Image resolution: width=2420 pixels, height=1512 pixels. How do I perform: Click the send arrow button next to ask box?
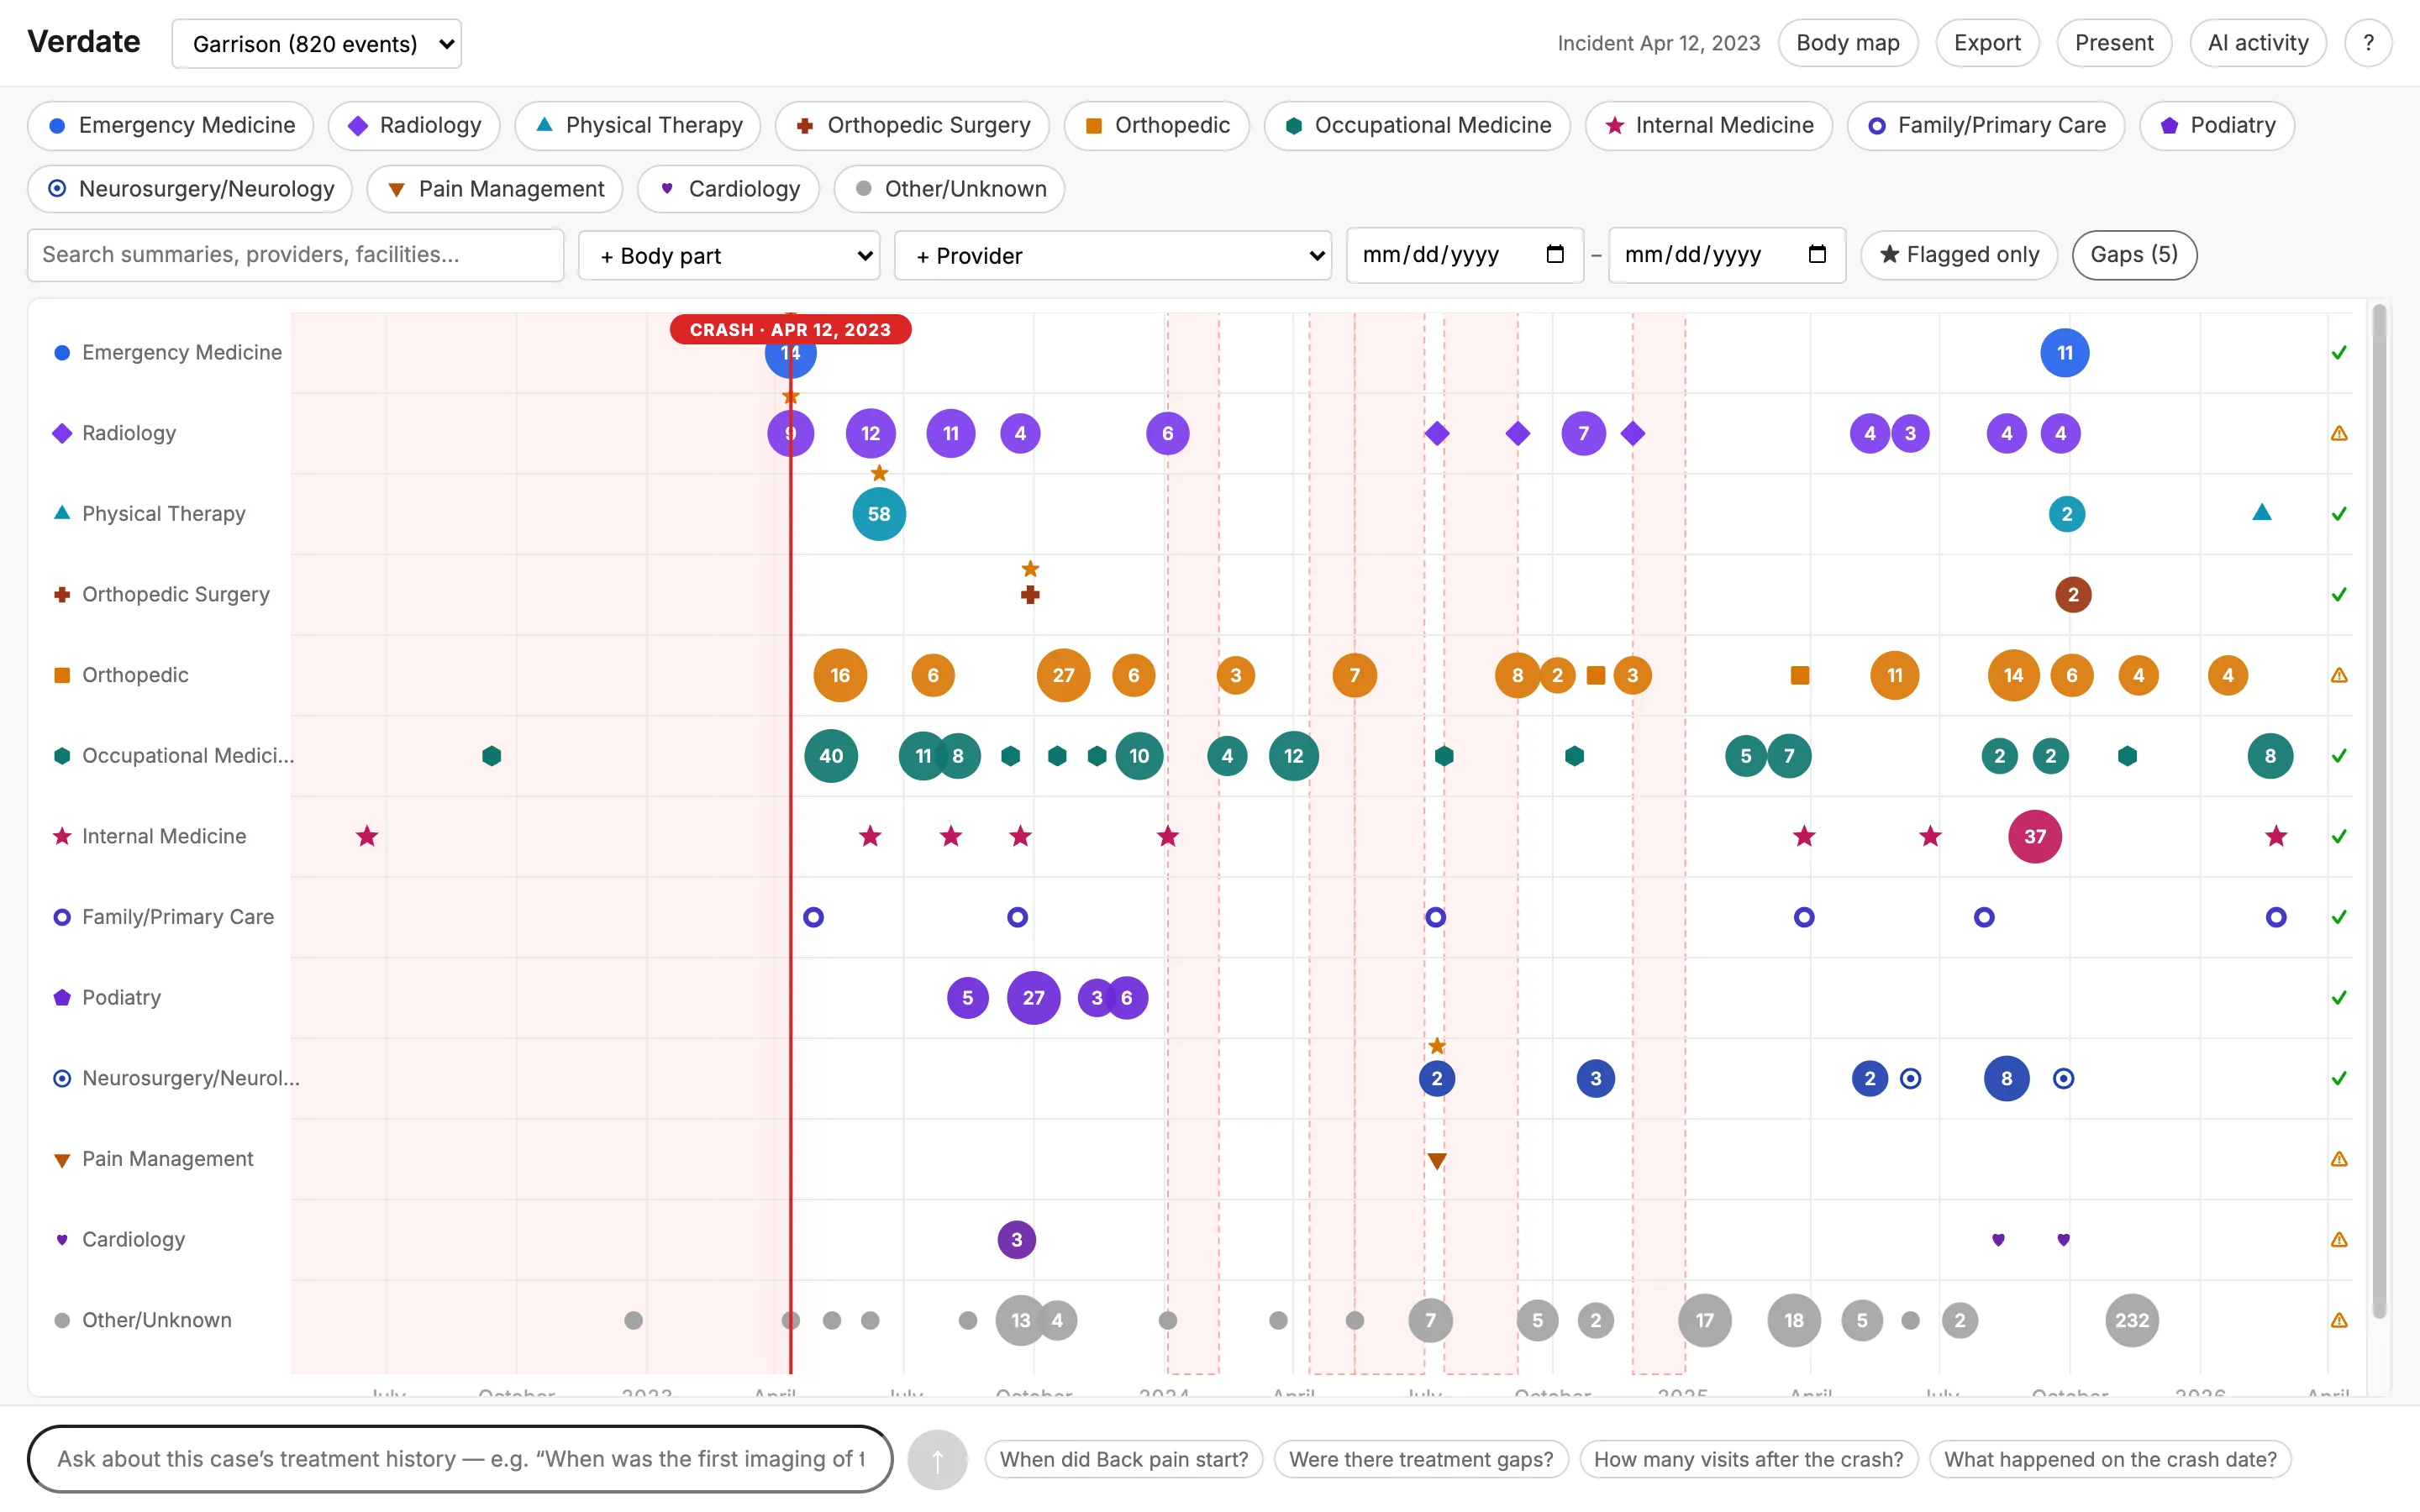(937, 1460)
